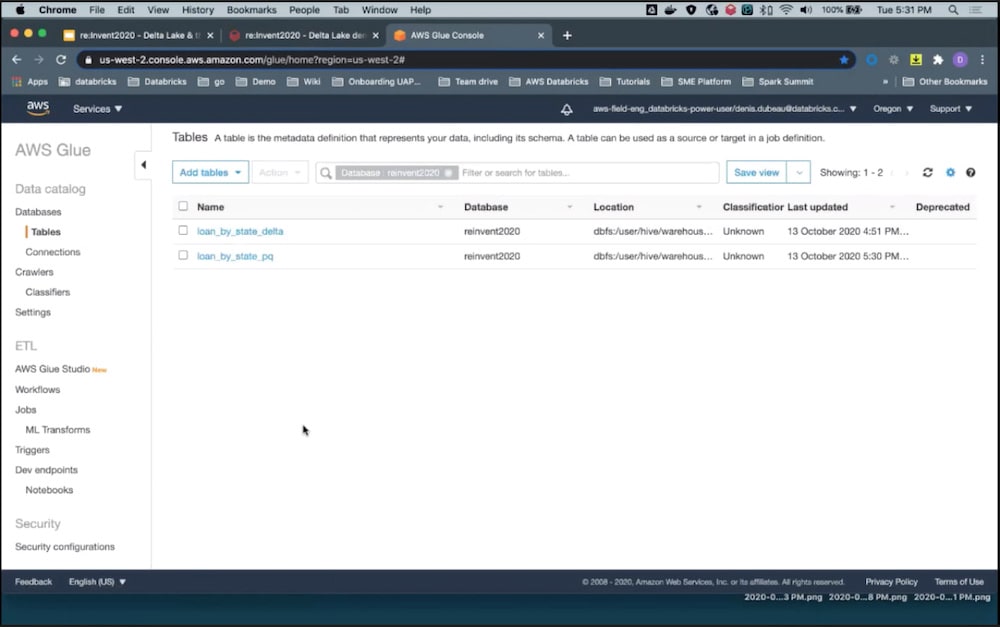Toggle the select-all tables checkbox
1000x627 pixels.
[183, 207]
